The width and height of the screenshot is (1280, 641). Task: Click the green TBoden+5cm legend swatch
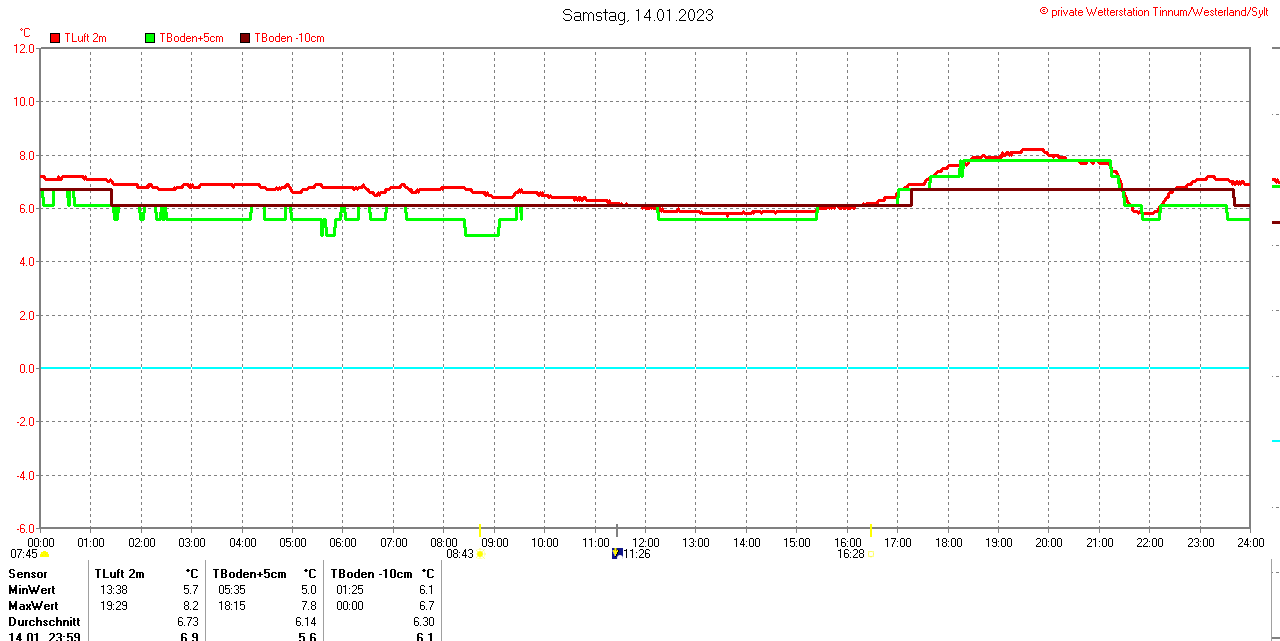151,38
